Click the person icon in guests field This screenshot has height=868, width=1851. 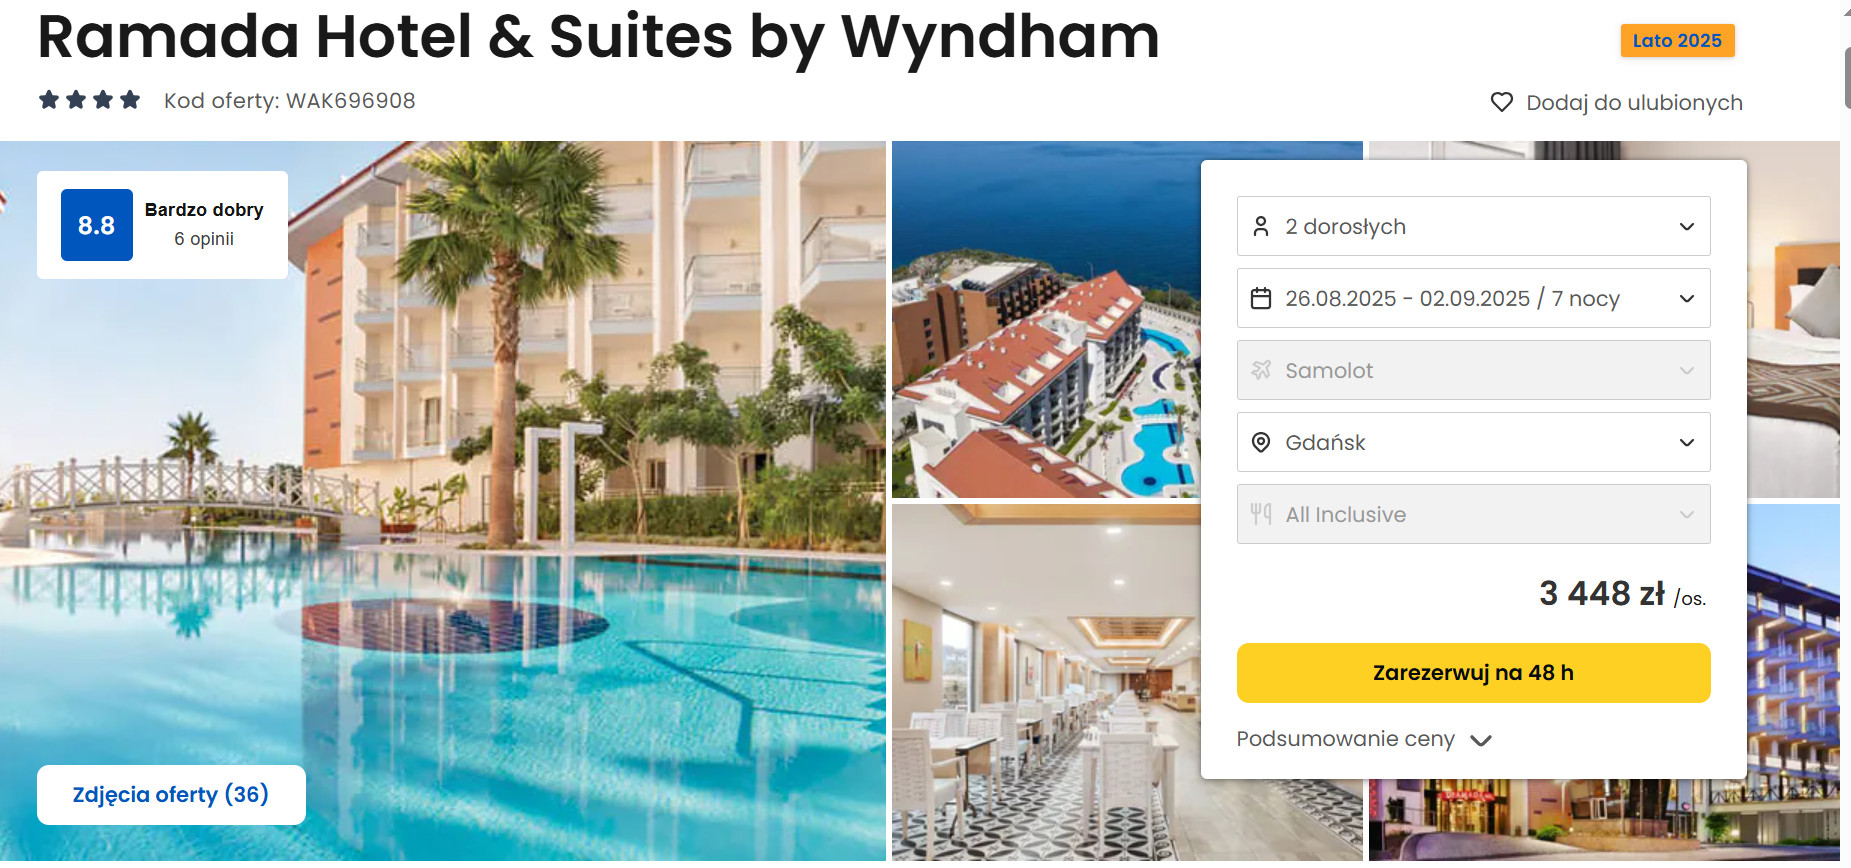tap(1261, 227)
